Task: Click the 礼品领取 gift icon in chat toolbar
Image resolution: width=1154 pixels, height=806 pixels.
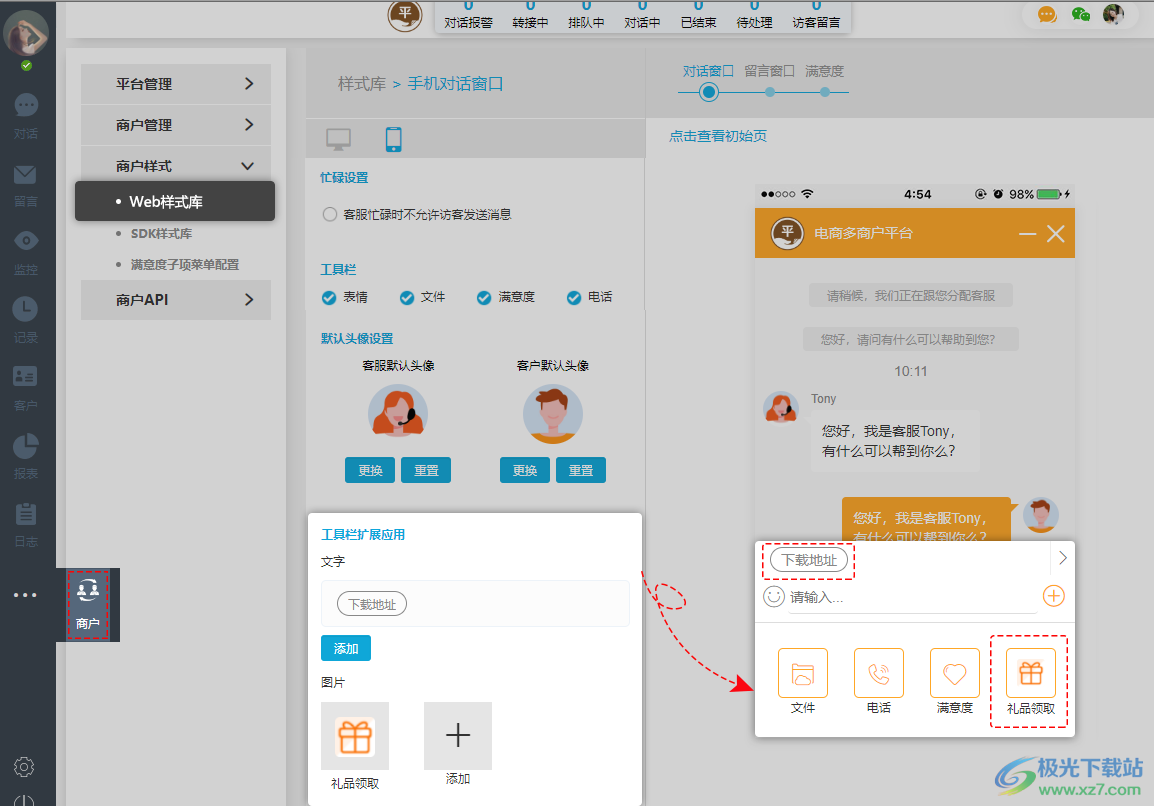Action: point(1028,672)
